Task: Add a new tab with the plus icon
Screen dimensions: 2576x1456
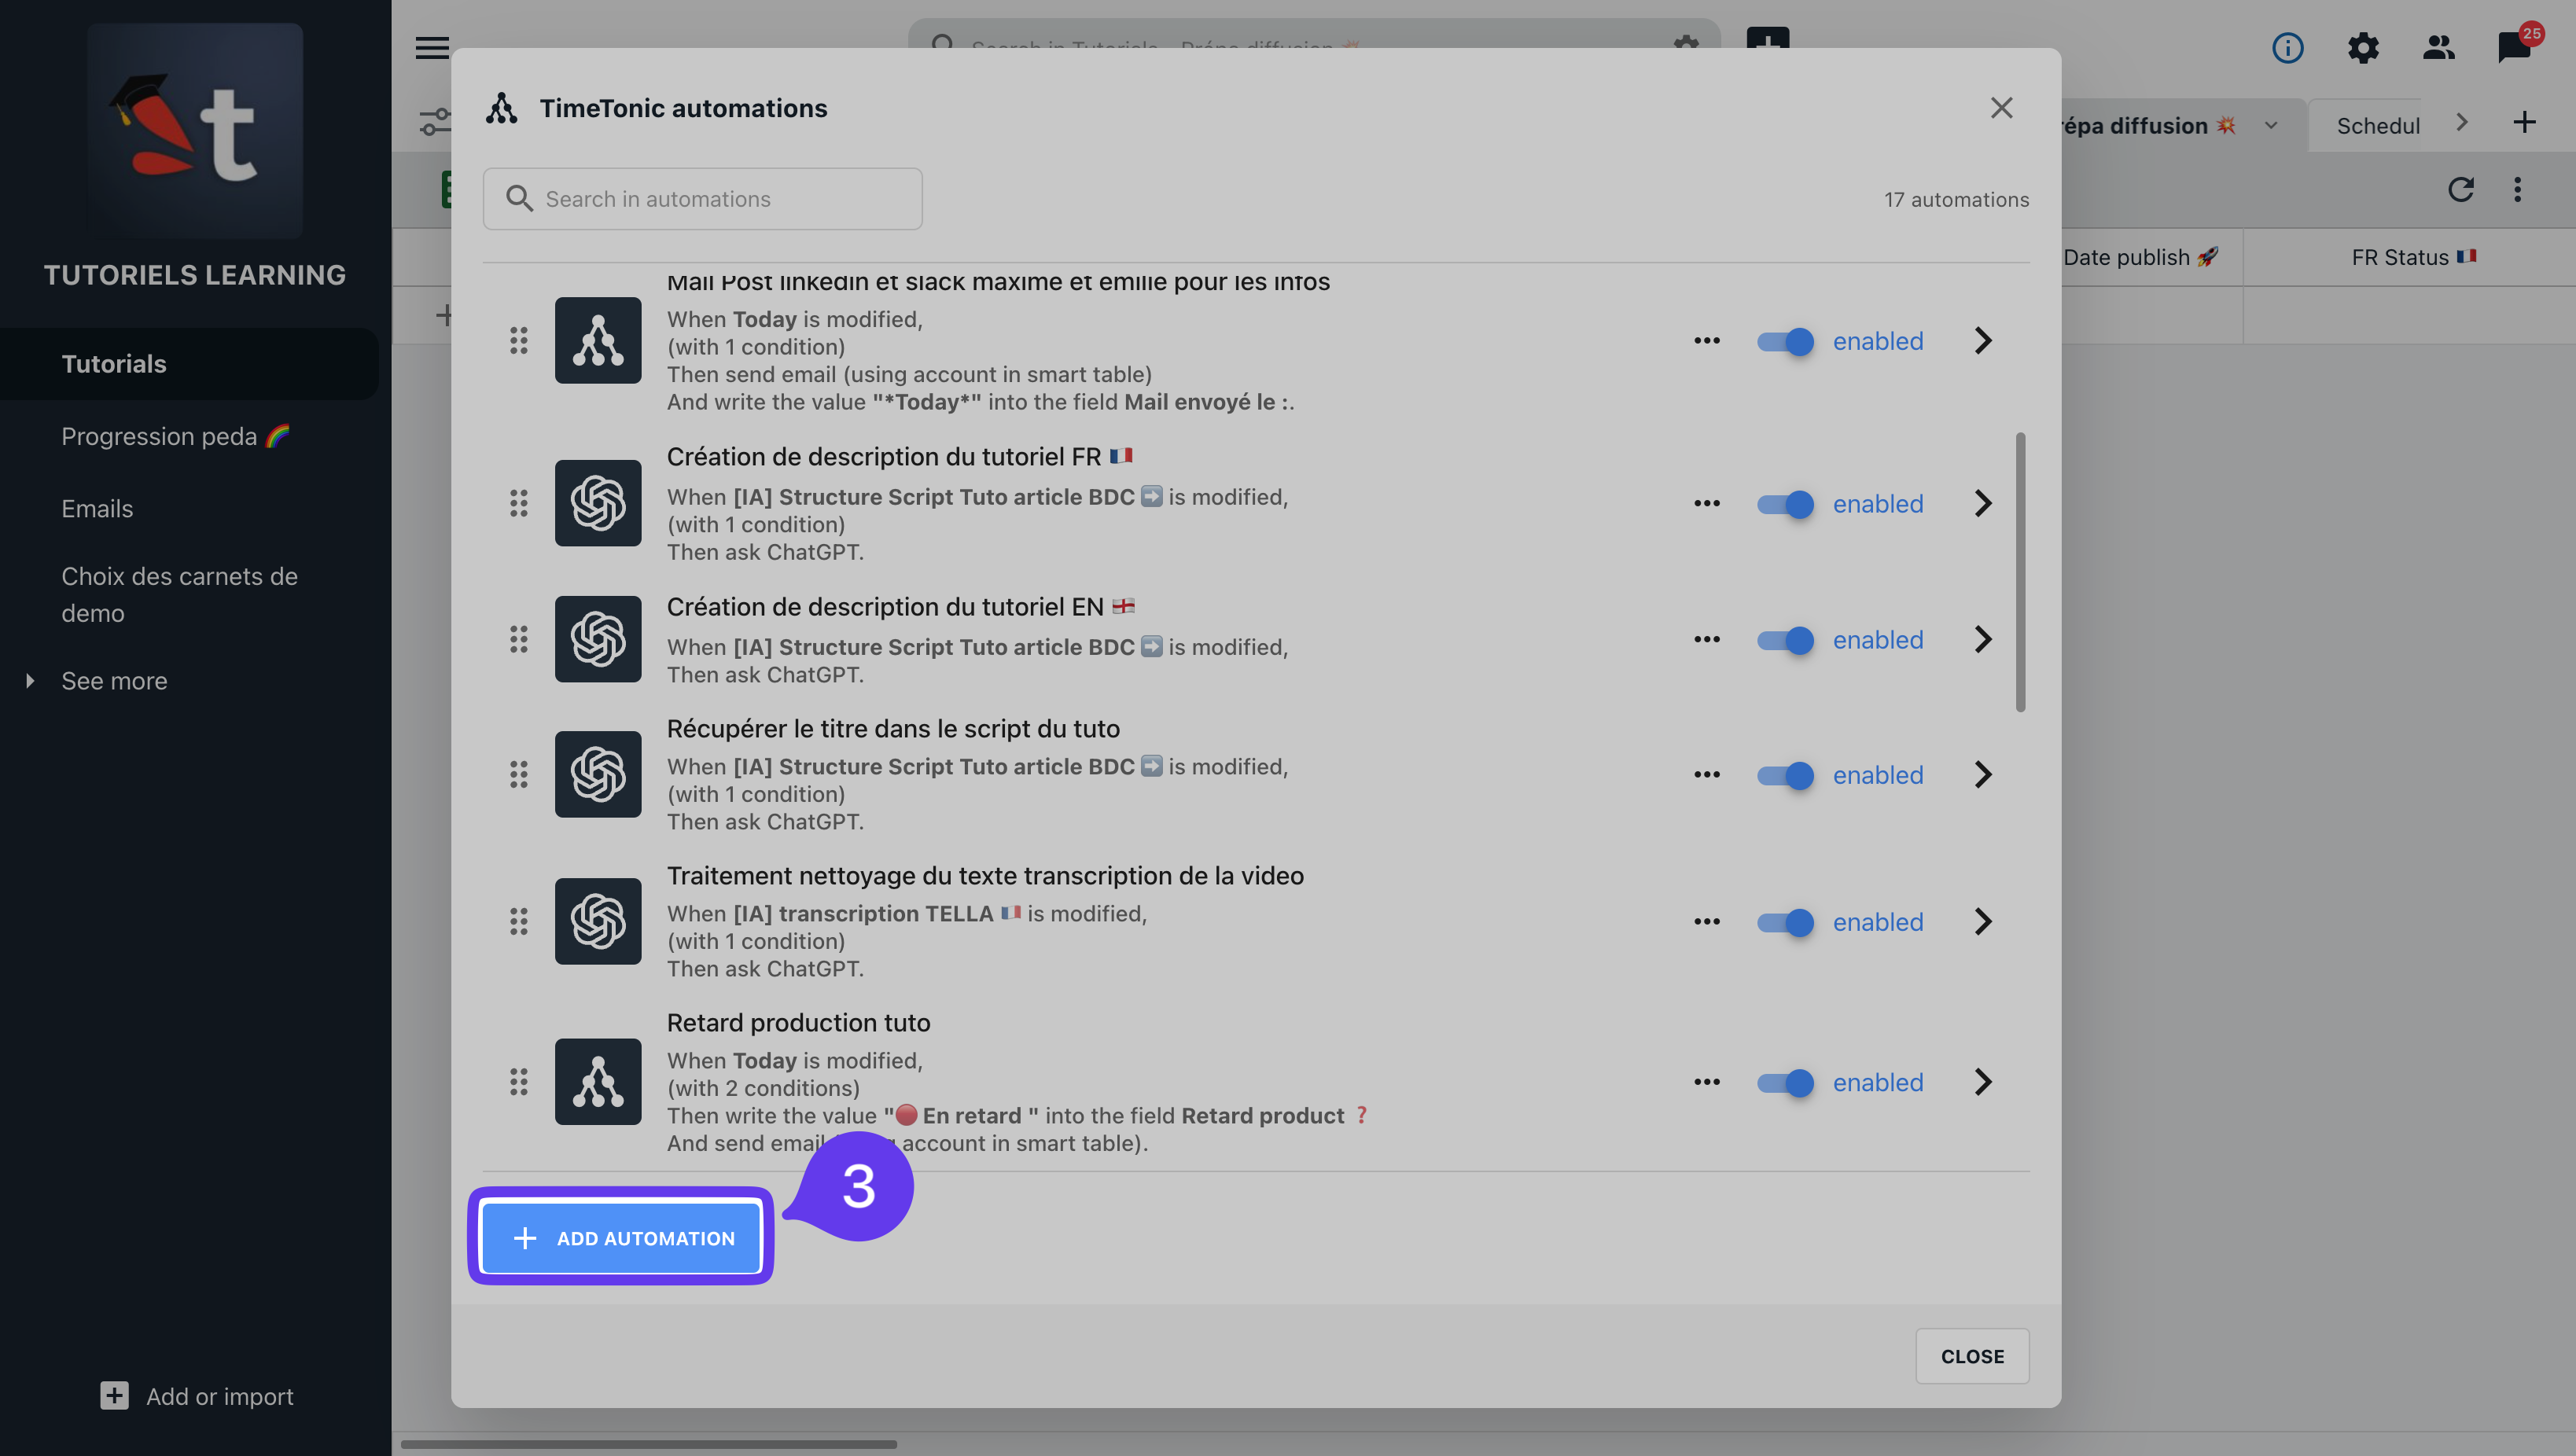Action: pyautogui.click(x=2524, y=123)
